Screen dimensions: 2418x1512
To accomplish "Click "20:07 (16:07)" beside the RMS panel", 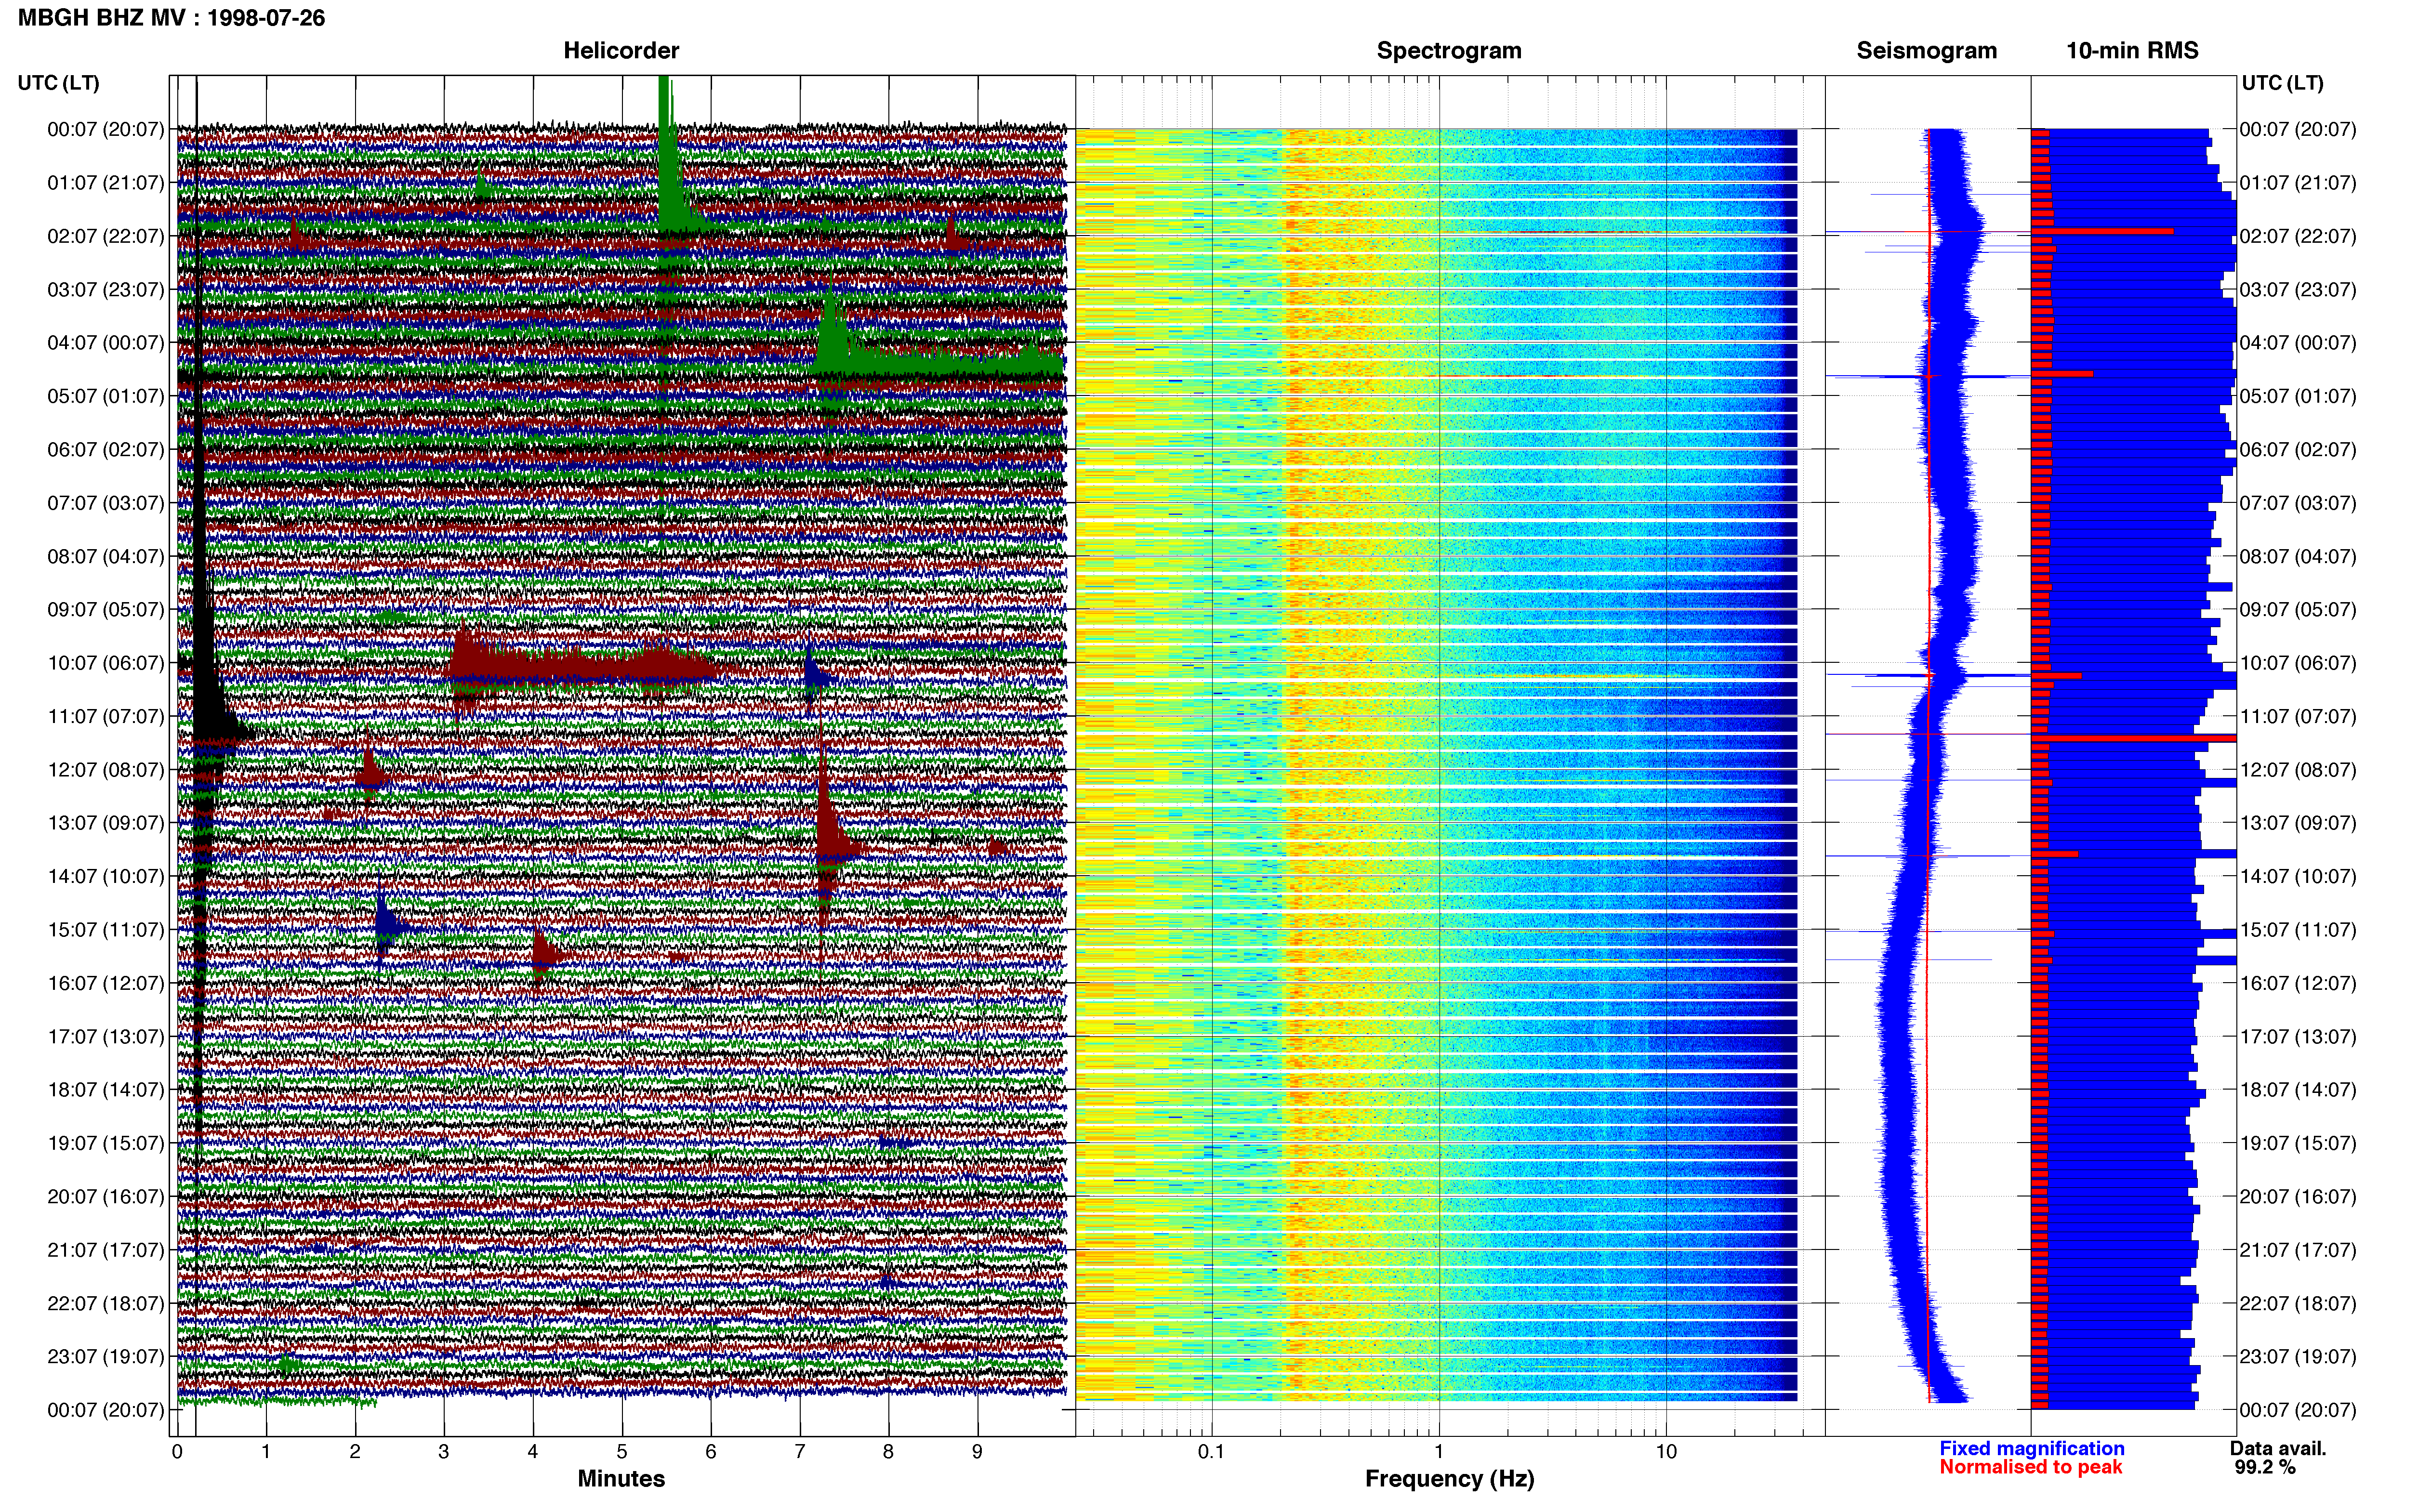I will tap(2298, 1196).
